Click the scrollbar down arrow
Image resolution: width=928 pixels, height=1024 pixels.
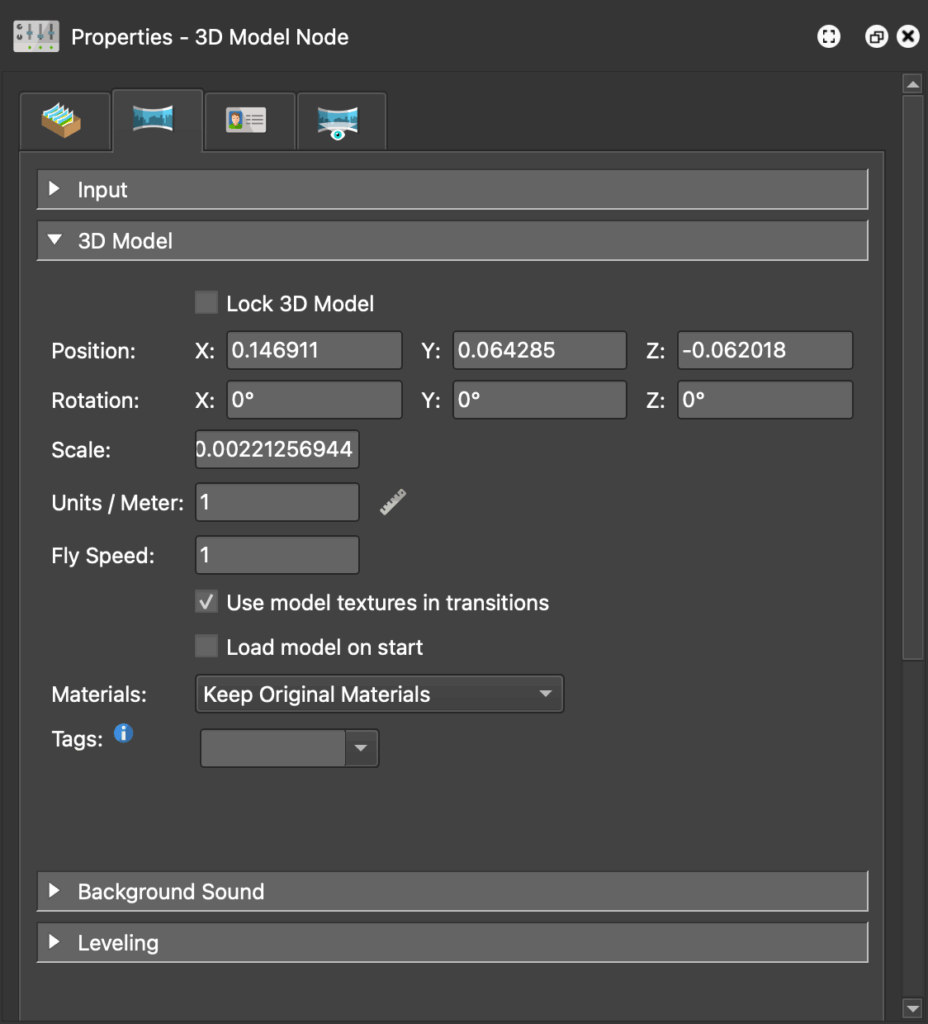coord(911,1007)
